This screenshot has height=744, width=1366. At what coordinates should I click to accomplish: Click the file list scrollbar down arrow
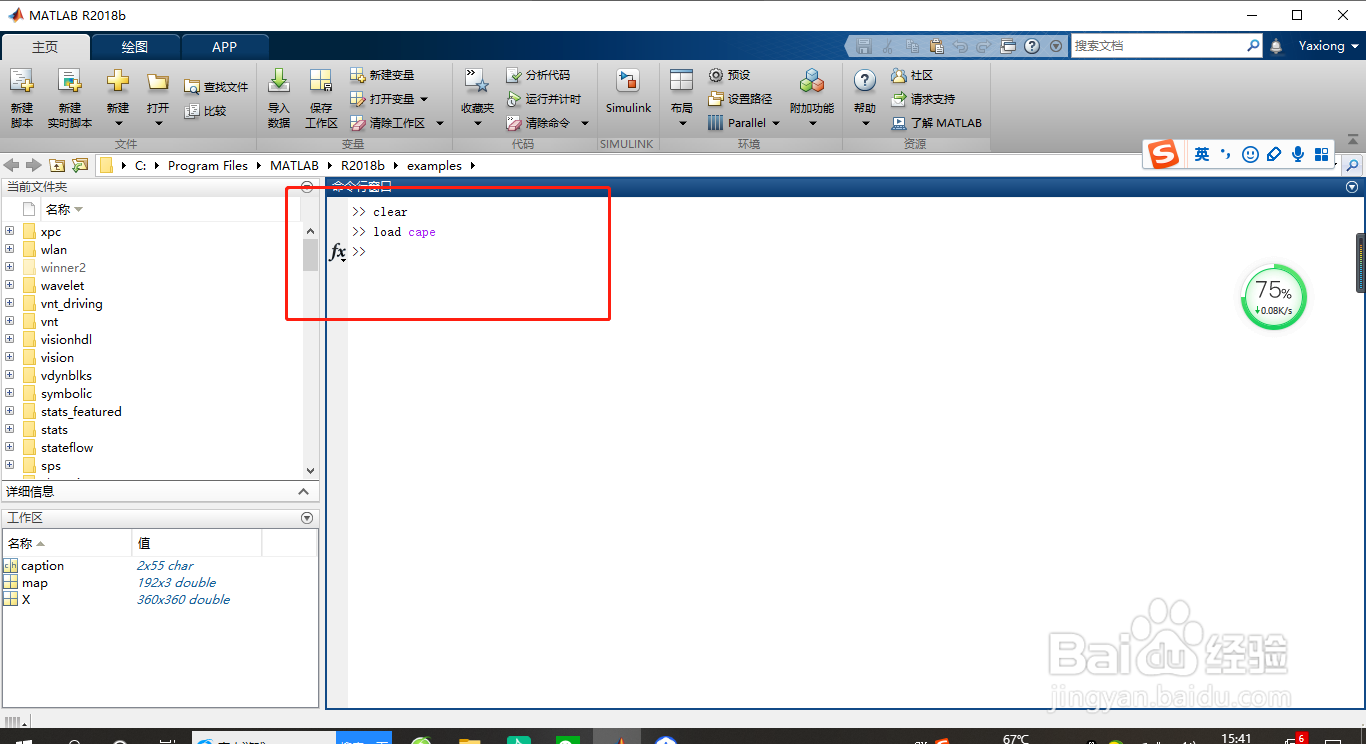click(310, 470)
